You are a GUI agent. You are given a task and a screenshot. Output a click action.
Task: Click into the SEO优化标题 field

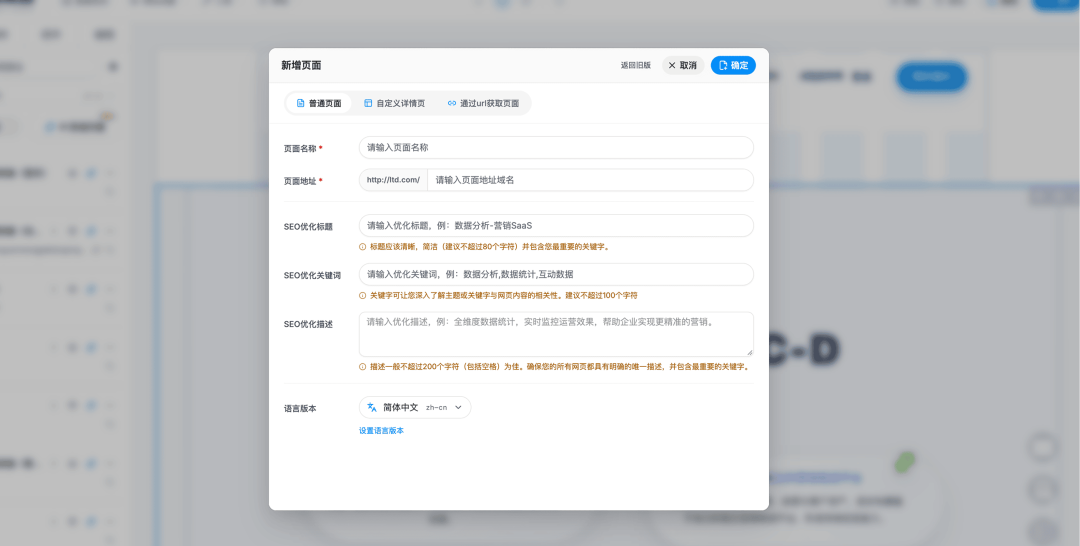click(556, 226)
